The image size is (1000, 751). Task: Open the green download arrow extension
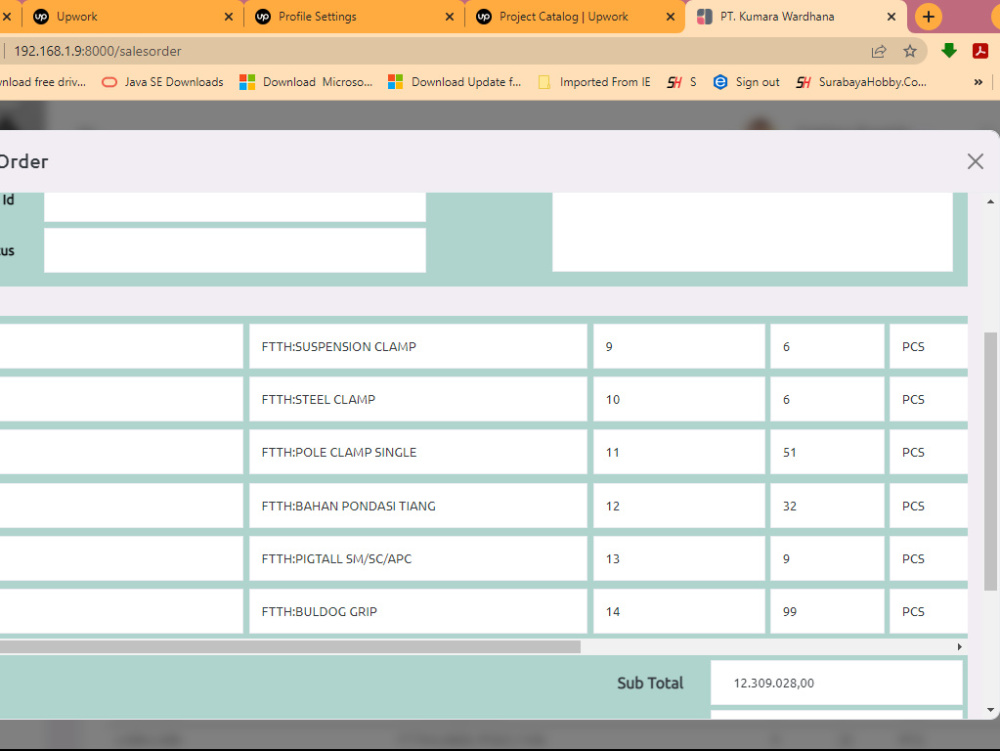949,51
